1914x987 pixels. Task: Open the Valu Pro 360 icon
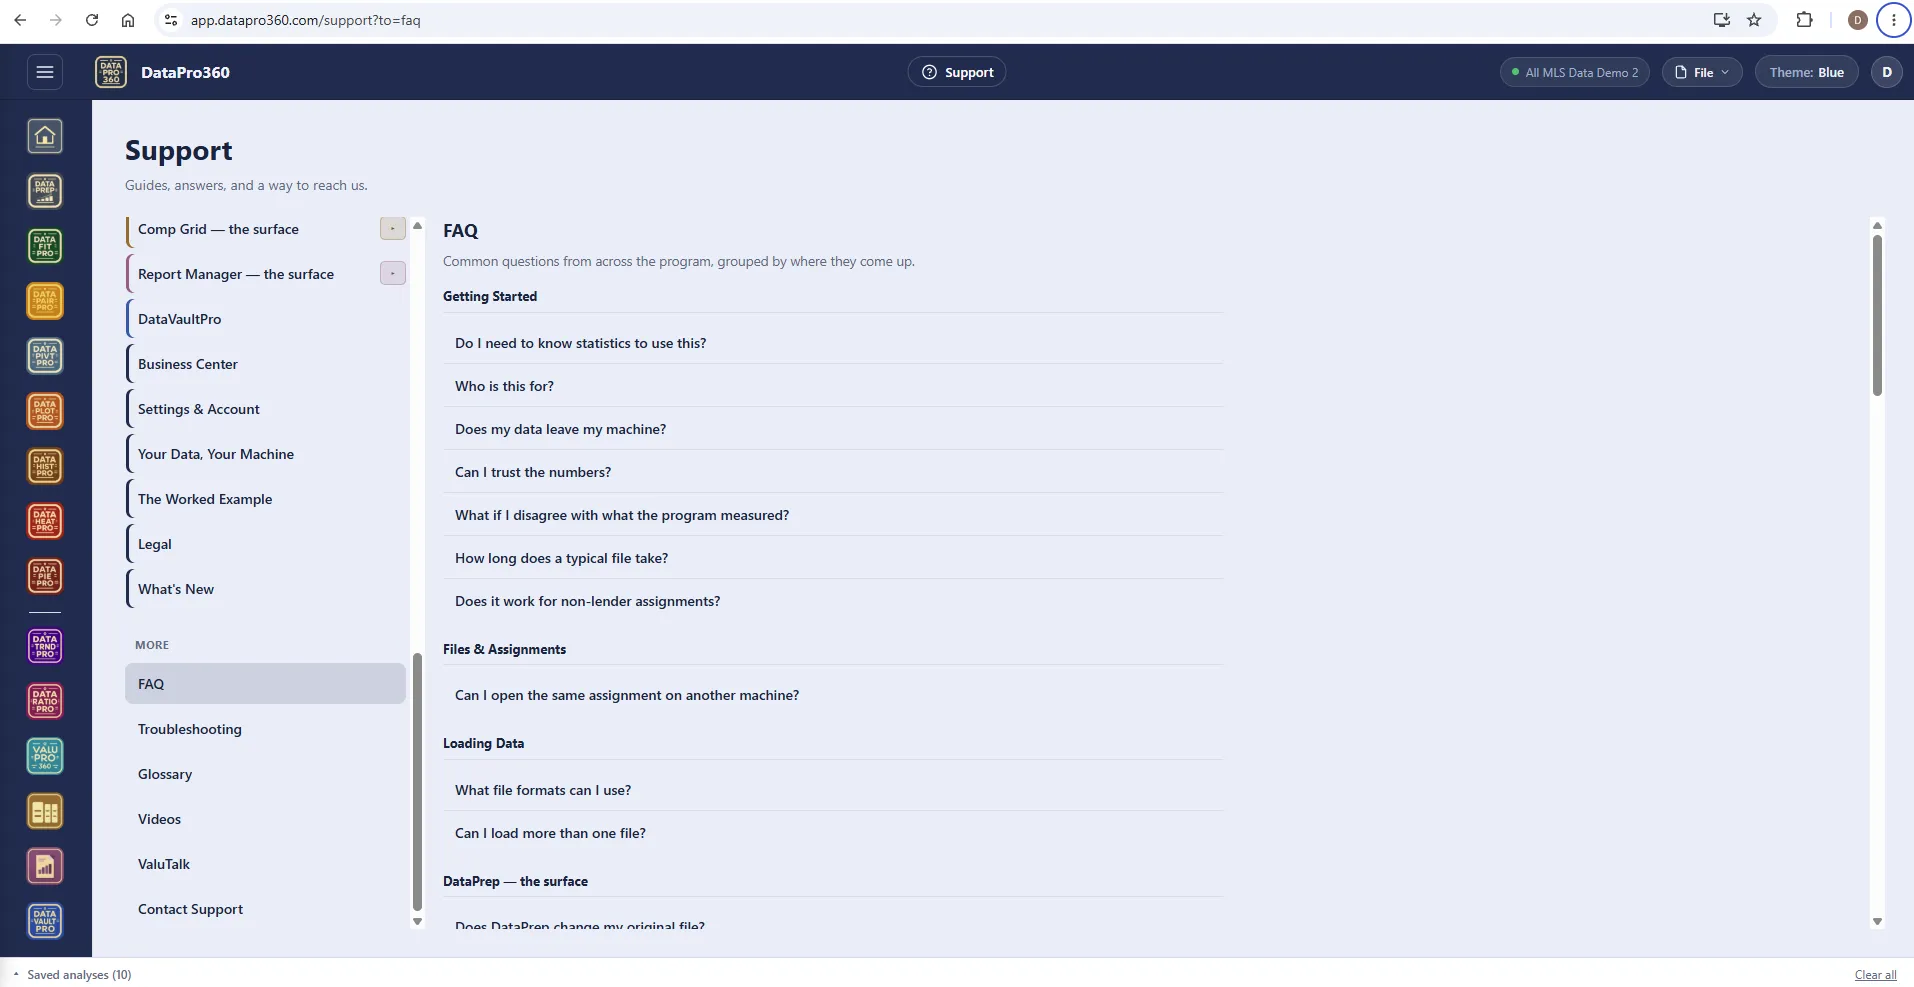pyautogui.click(x=45, y=756)
